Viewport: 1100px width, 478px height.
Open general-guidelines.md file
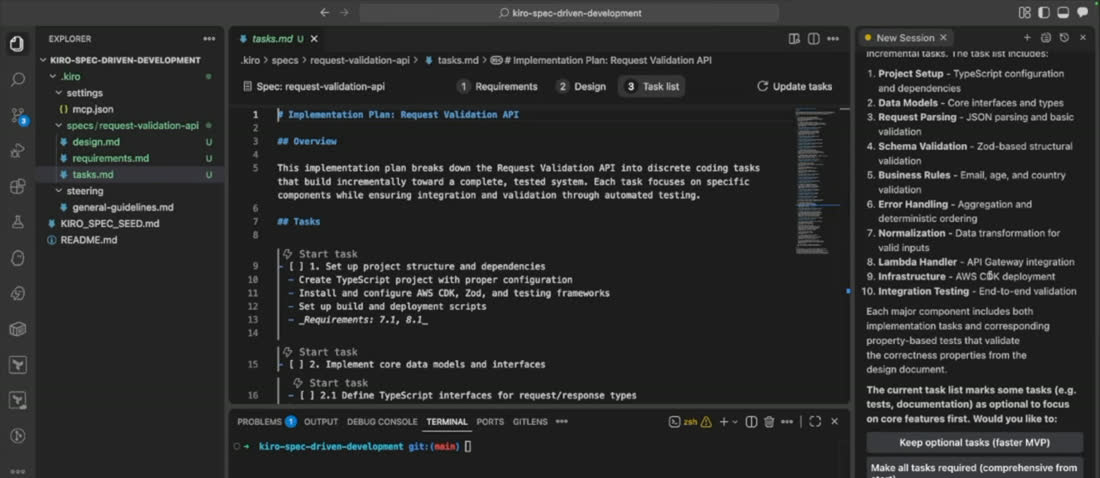click(x=123, y=207)
